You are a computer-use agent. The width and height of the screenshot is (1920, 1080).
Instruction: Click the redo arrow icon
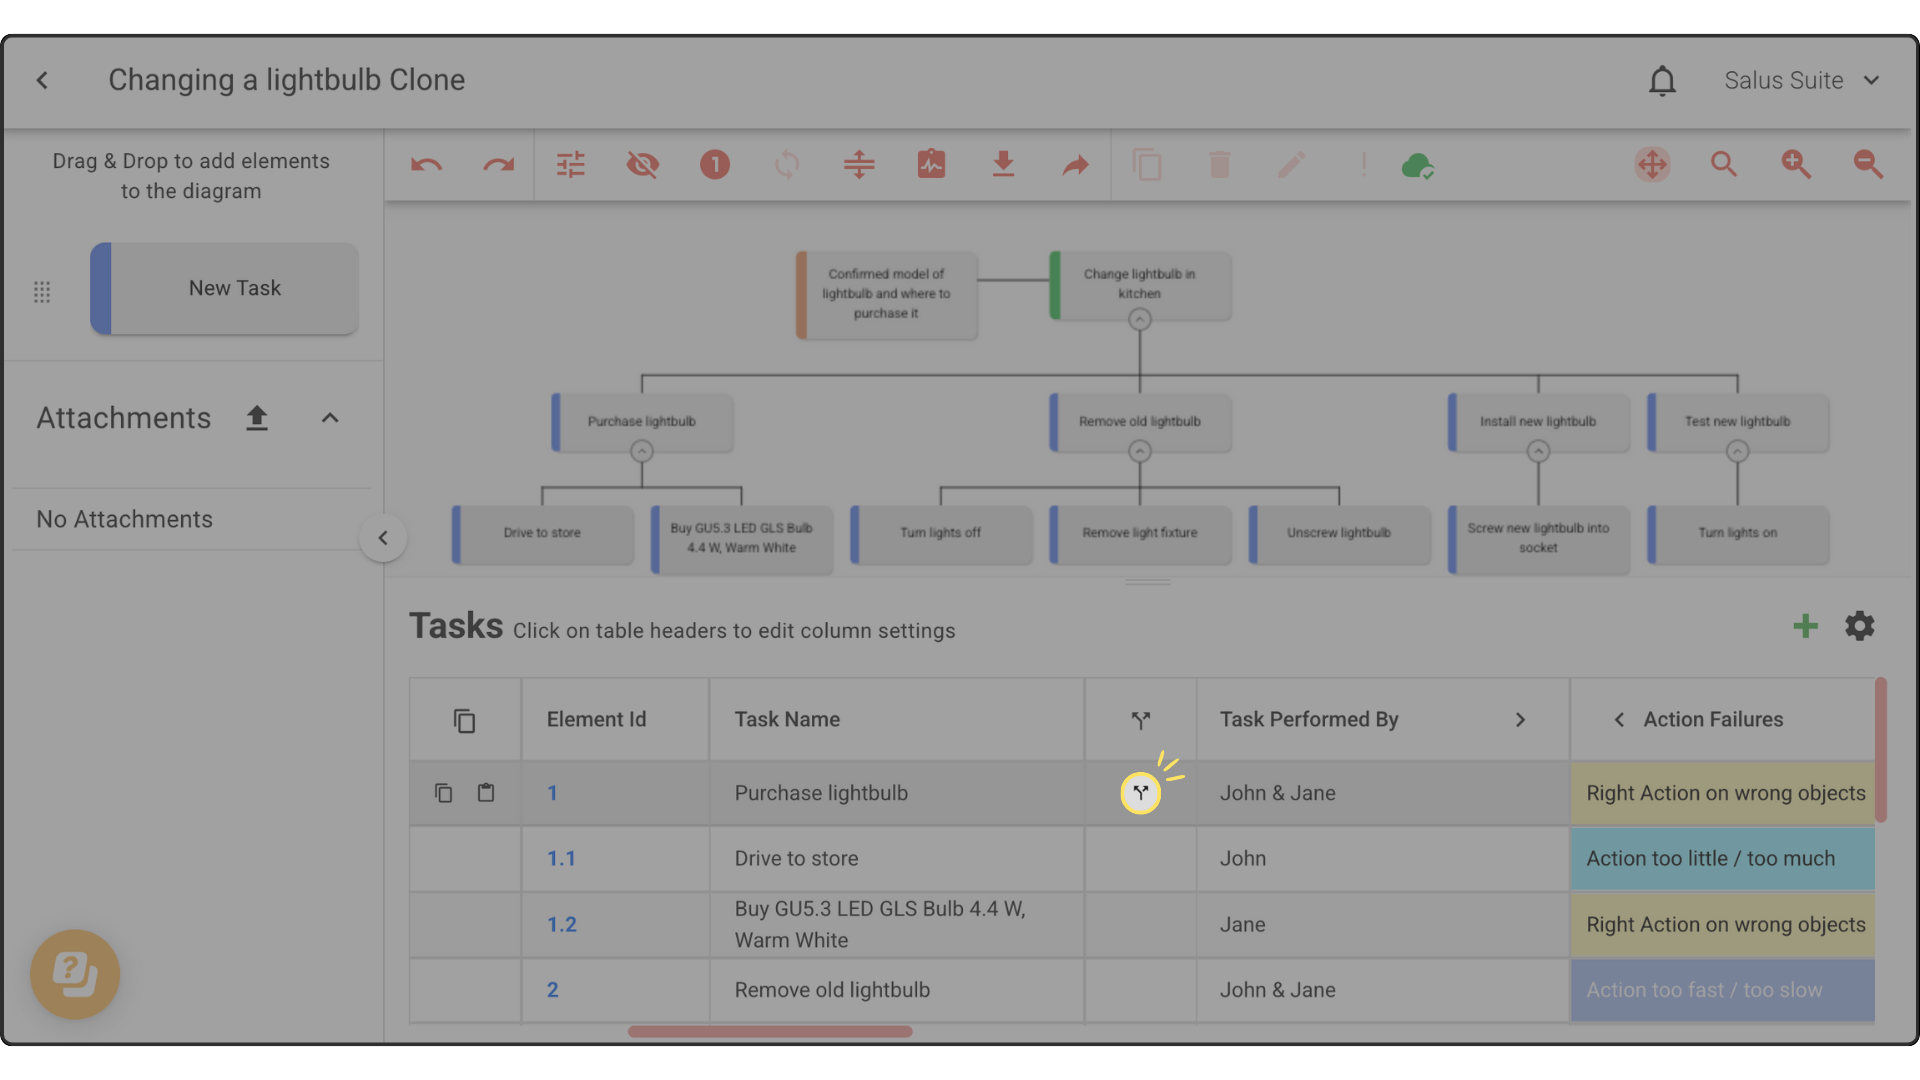498,165
